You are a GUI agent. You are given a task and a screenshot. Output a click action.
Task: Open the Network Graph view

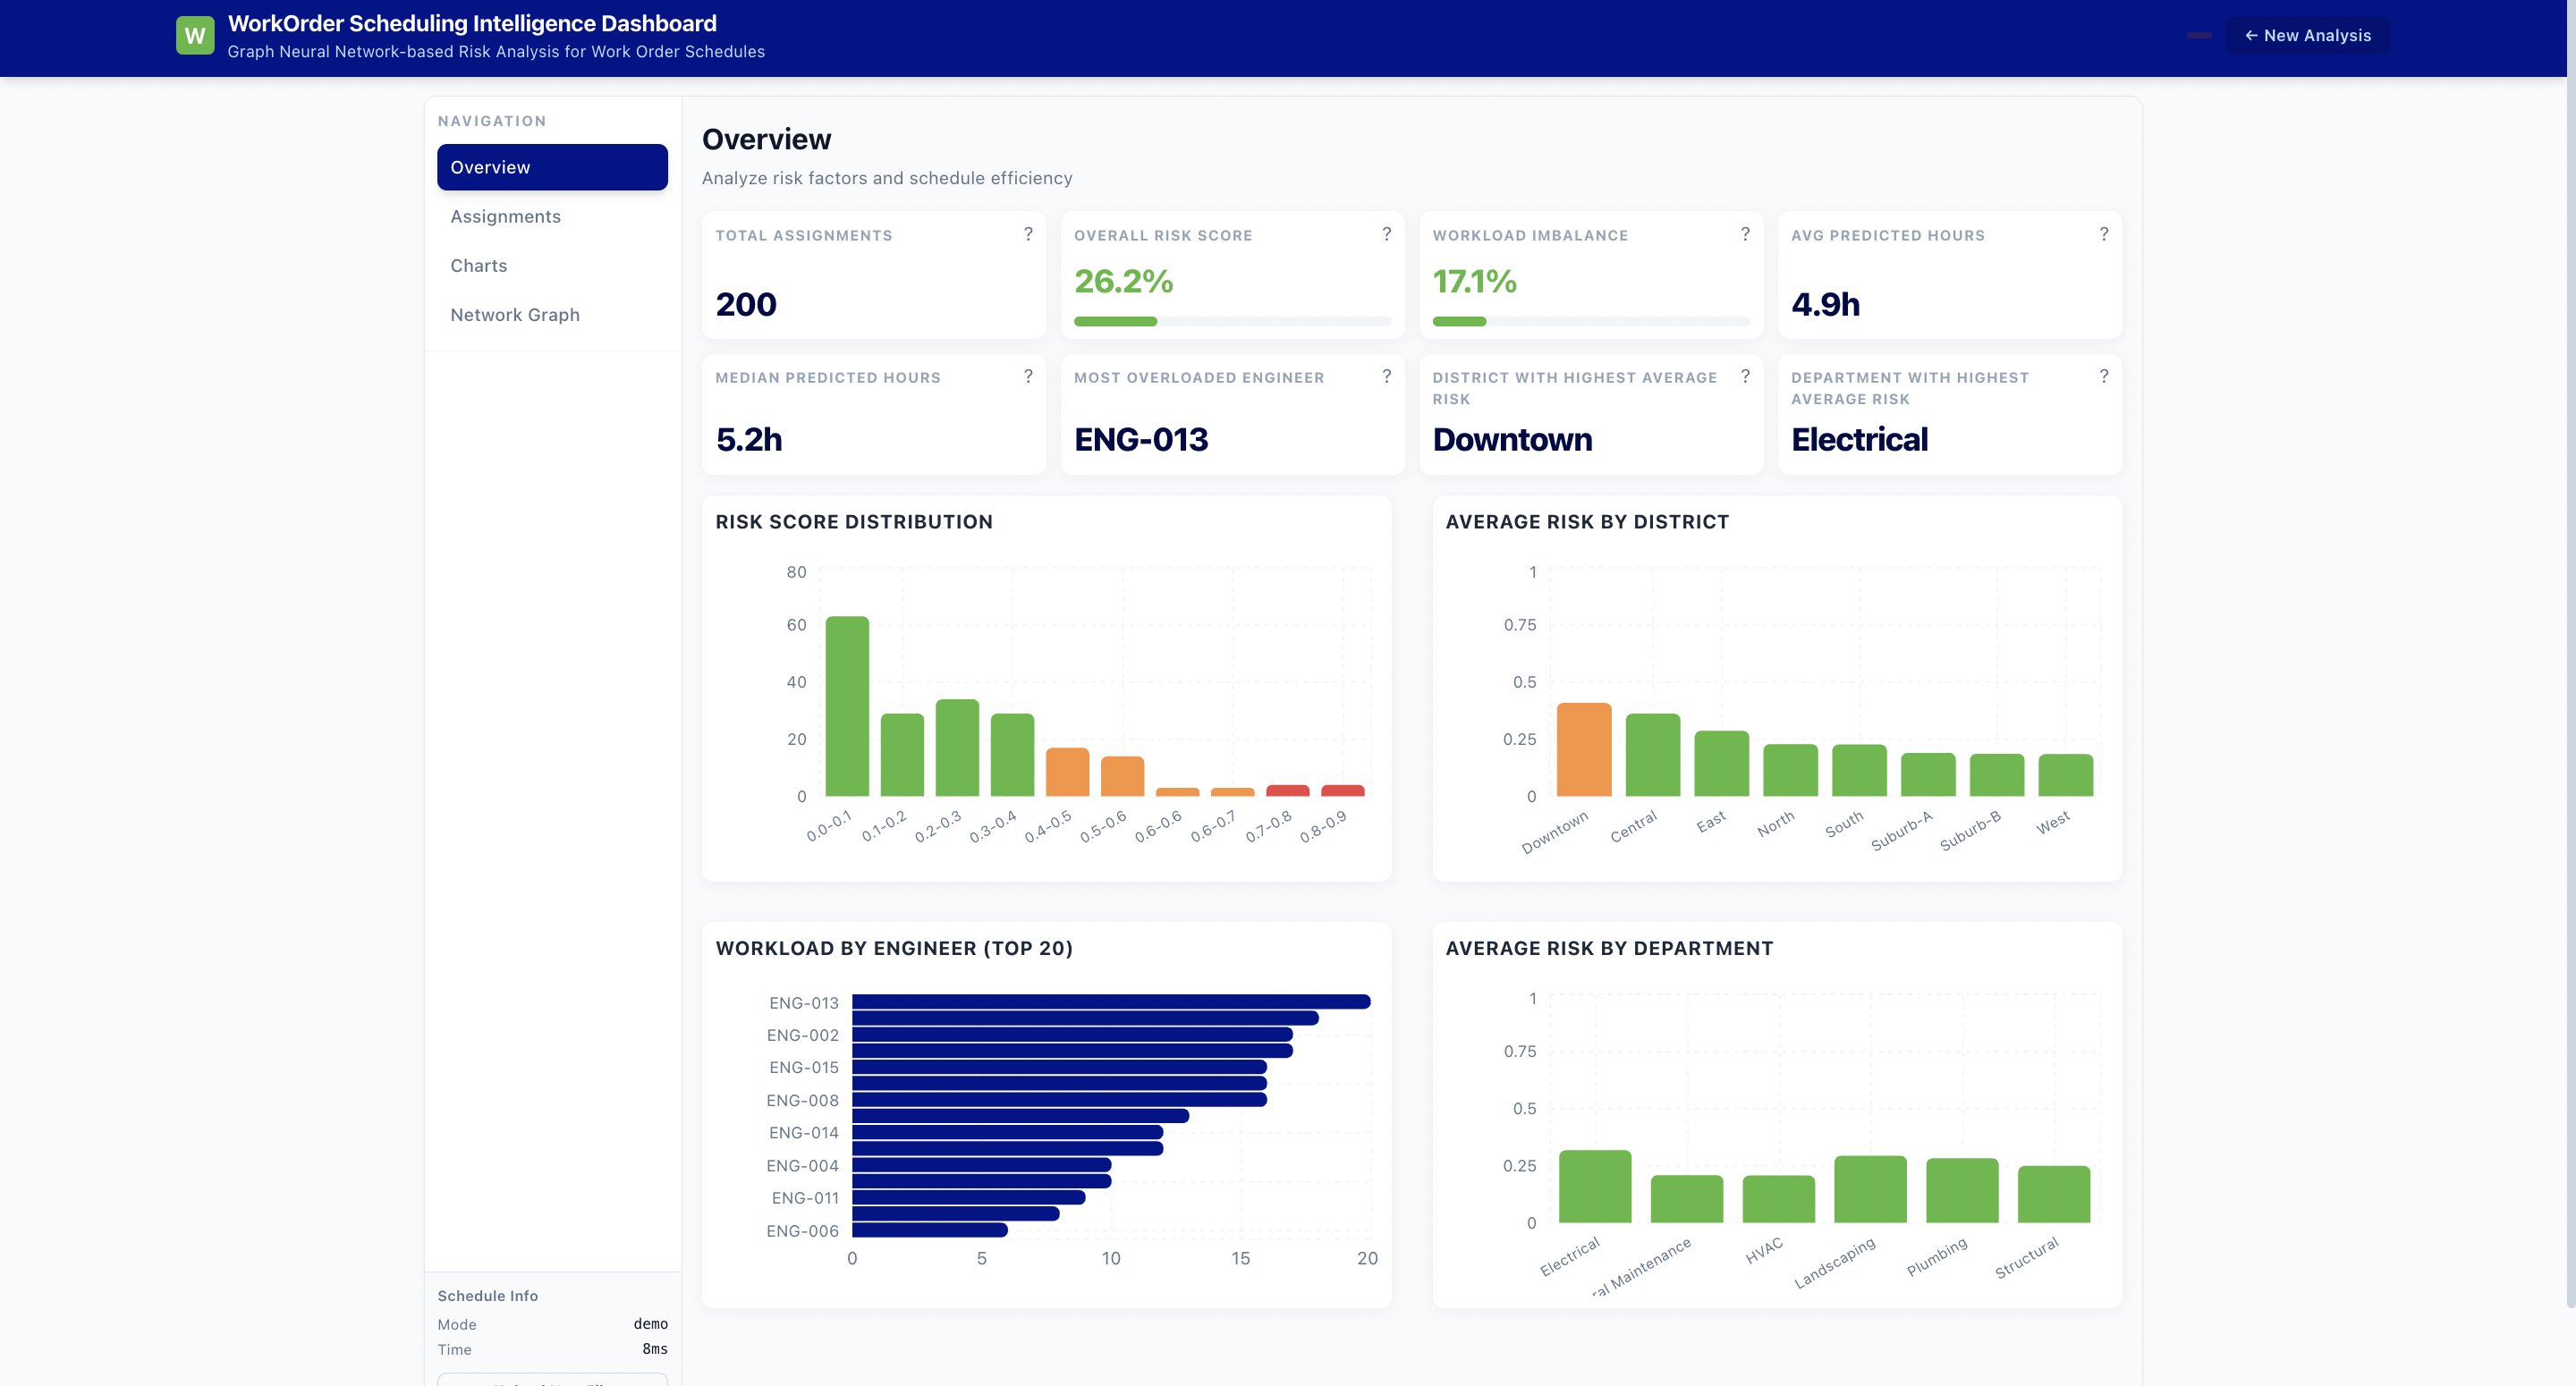click(x=515, y=314)
